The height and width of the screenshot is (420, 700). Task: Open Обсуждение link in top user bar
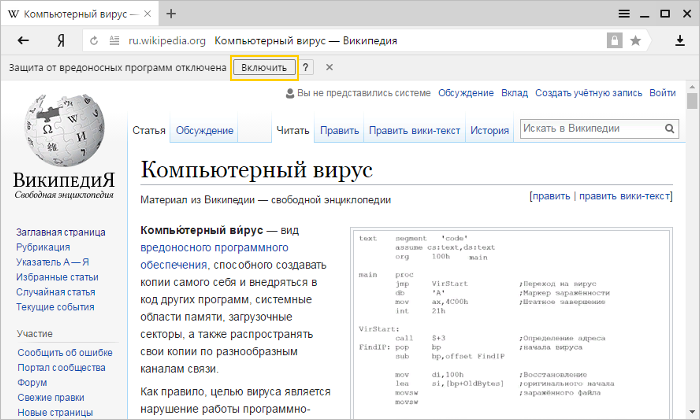[x=466, y=93]
